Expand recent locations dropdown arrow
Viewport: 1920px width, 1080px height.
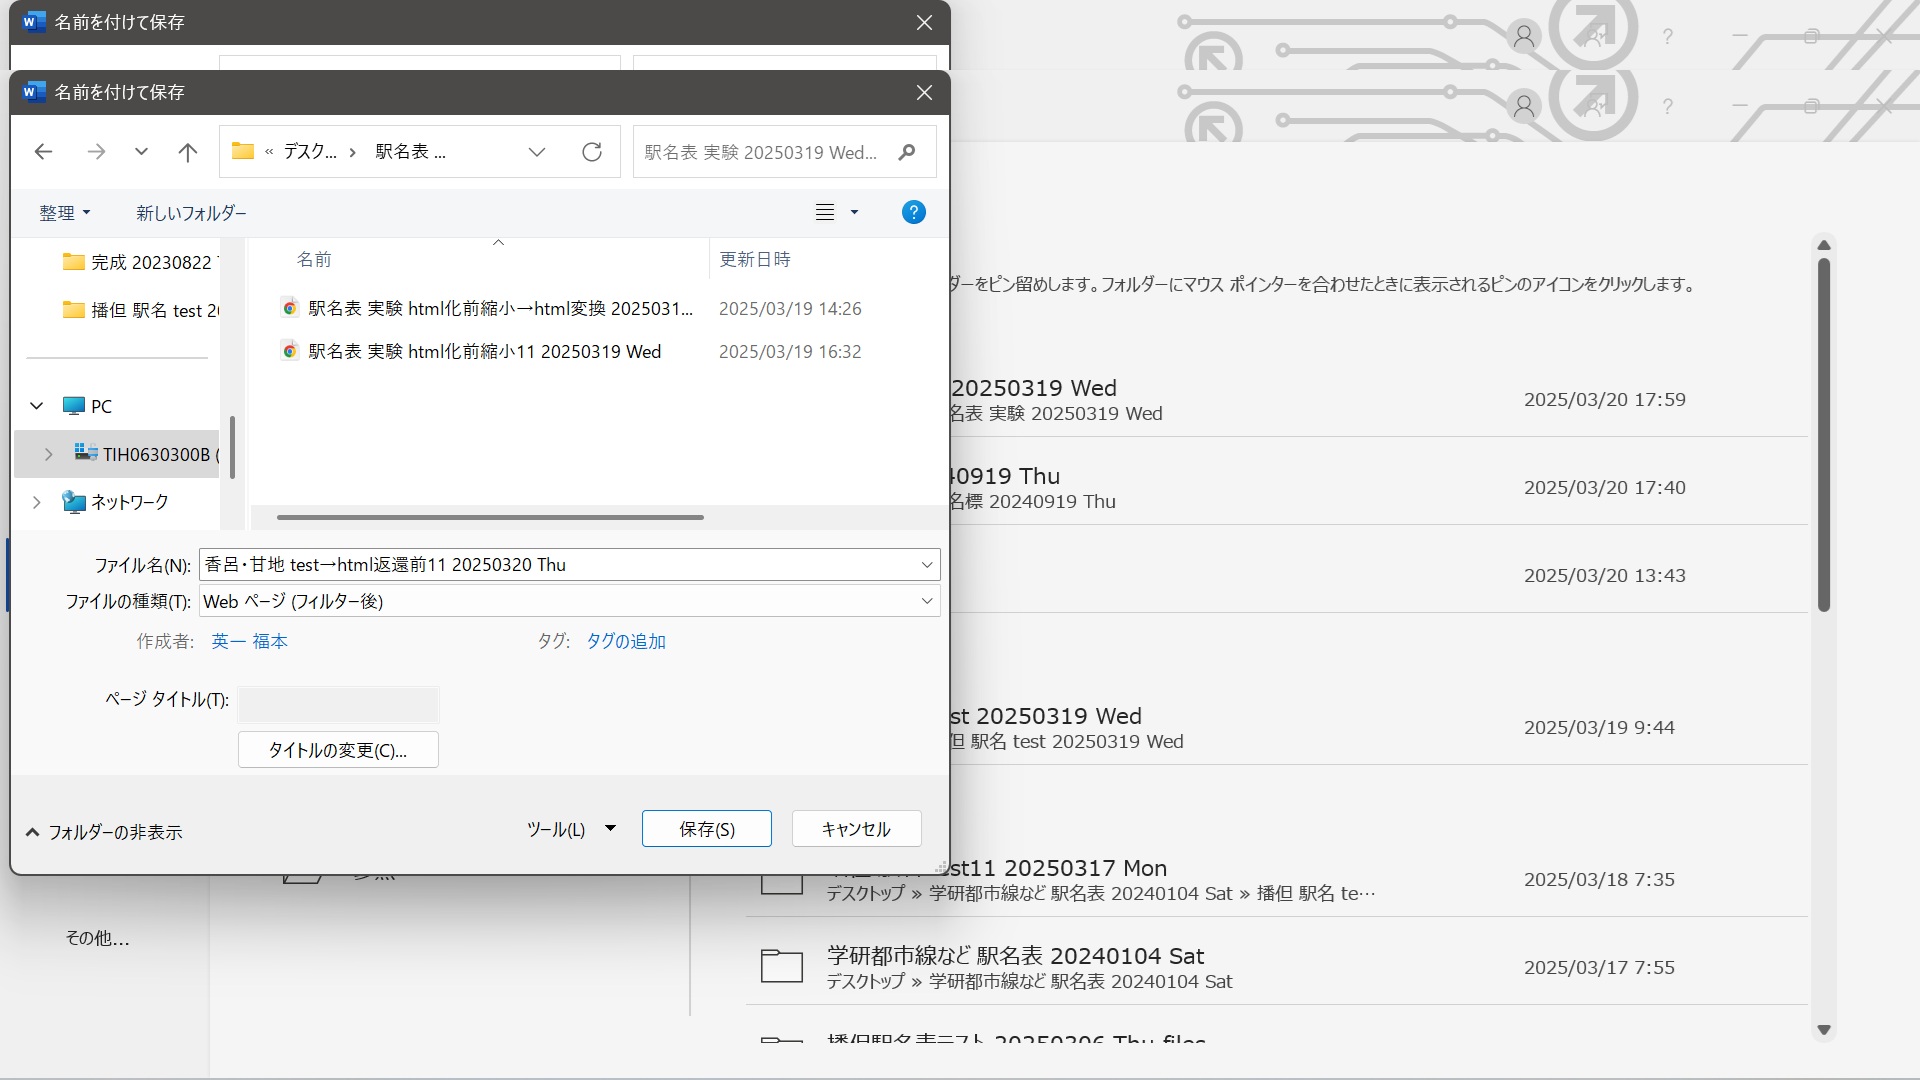[141, 152]
